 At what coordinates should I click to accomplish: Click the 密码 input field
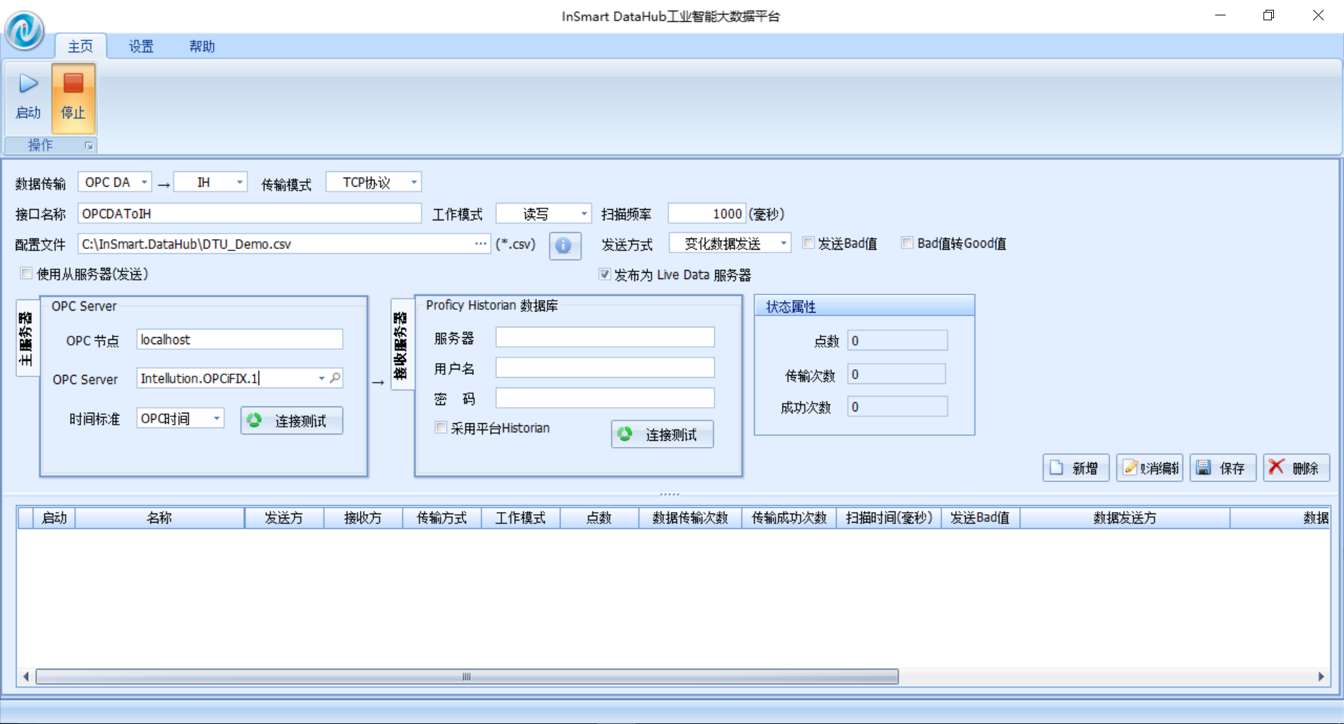tap(605, 398)
